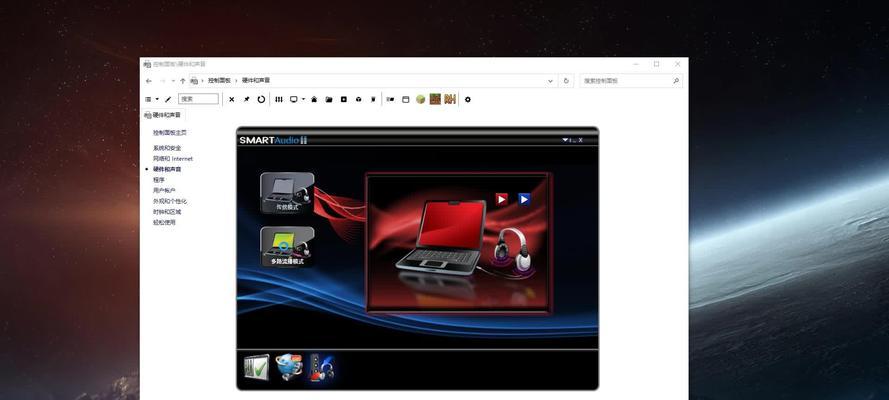Viewport: 889px width, 400px height.
Task: Open the dropdown arrow beside the list view icon
Action: click(x=157, y=99)
